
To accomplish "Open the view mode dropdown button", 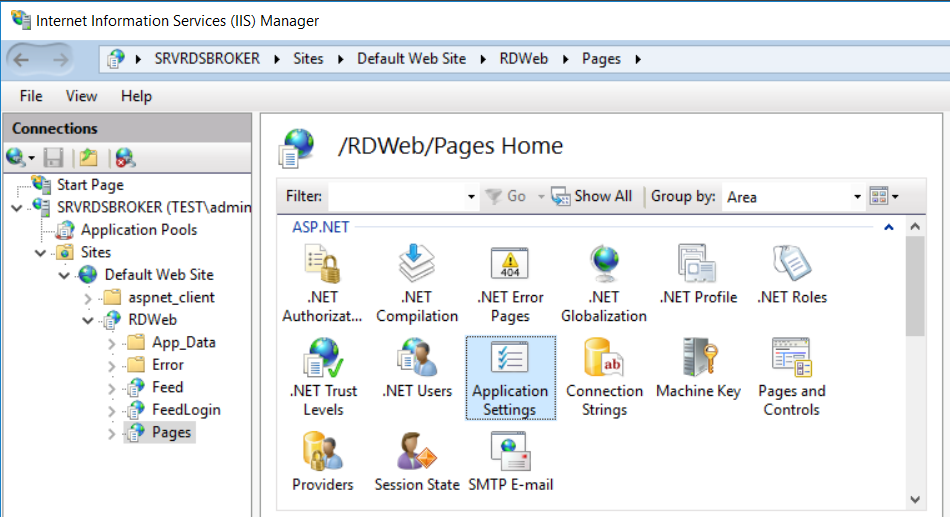I will [x=884, y=197].
